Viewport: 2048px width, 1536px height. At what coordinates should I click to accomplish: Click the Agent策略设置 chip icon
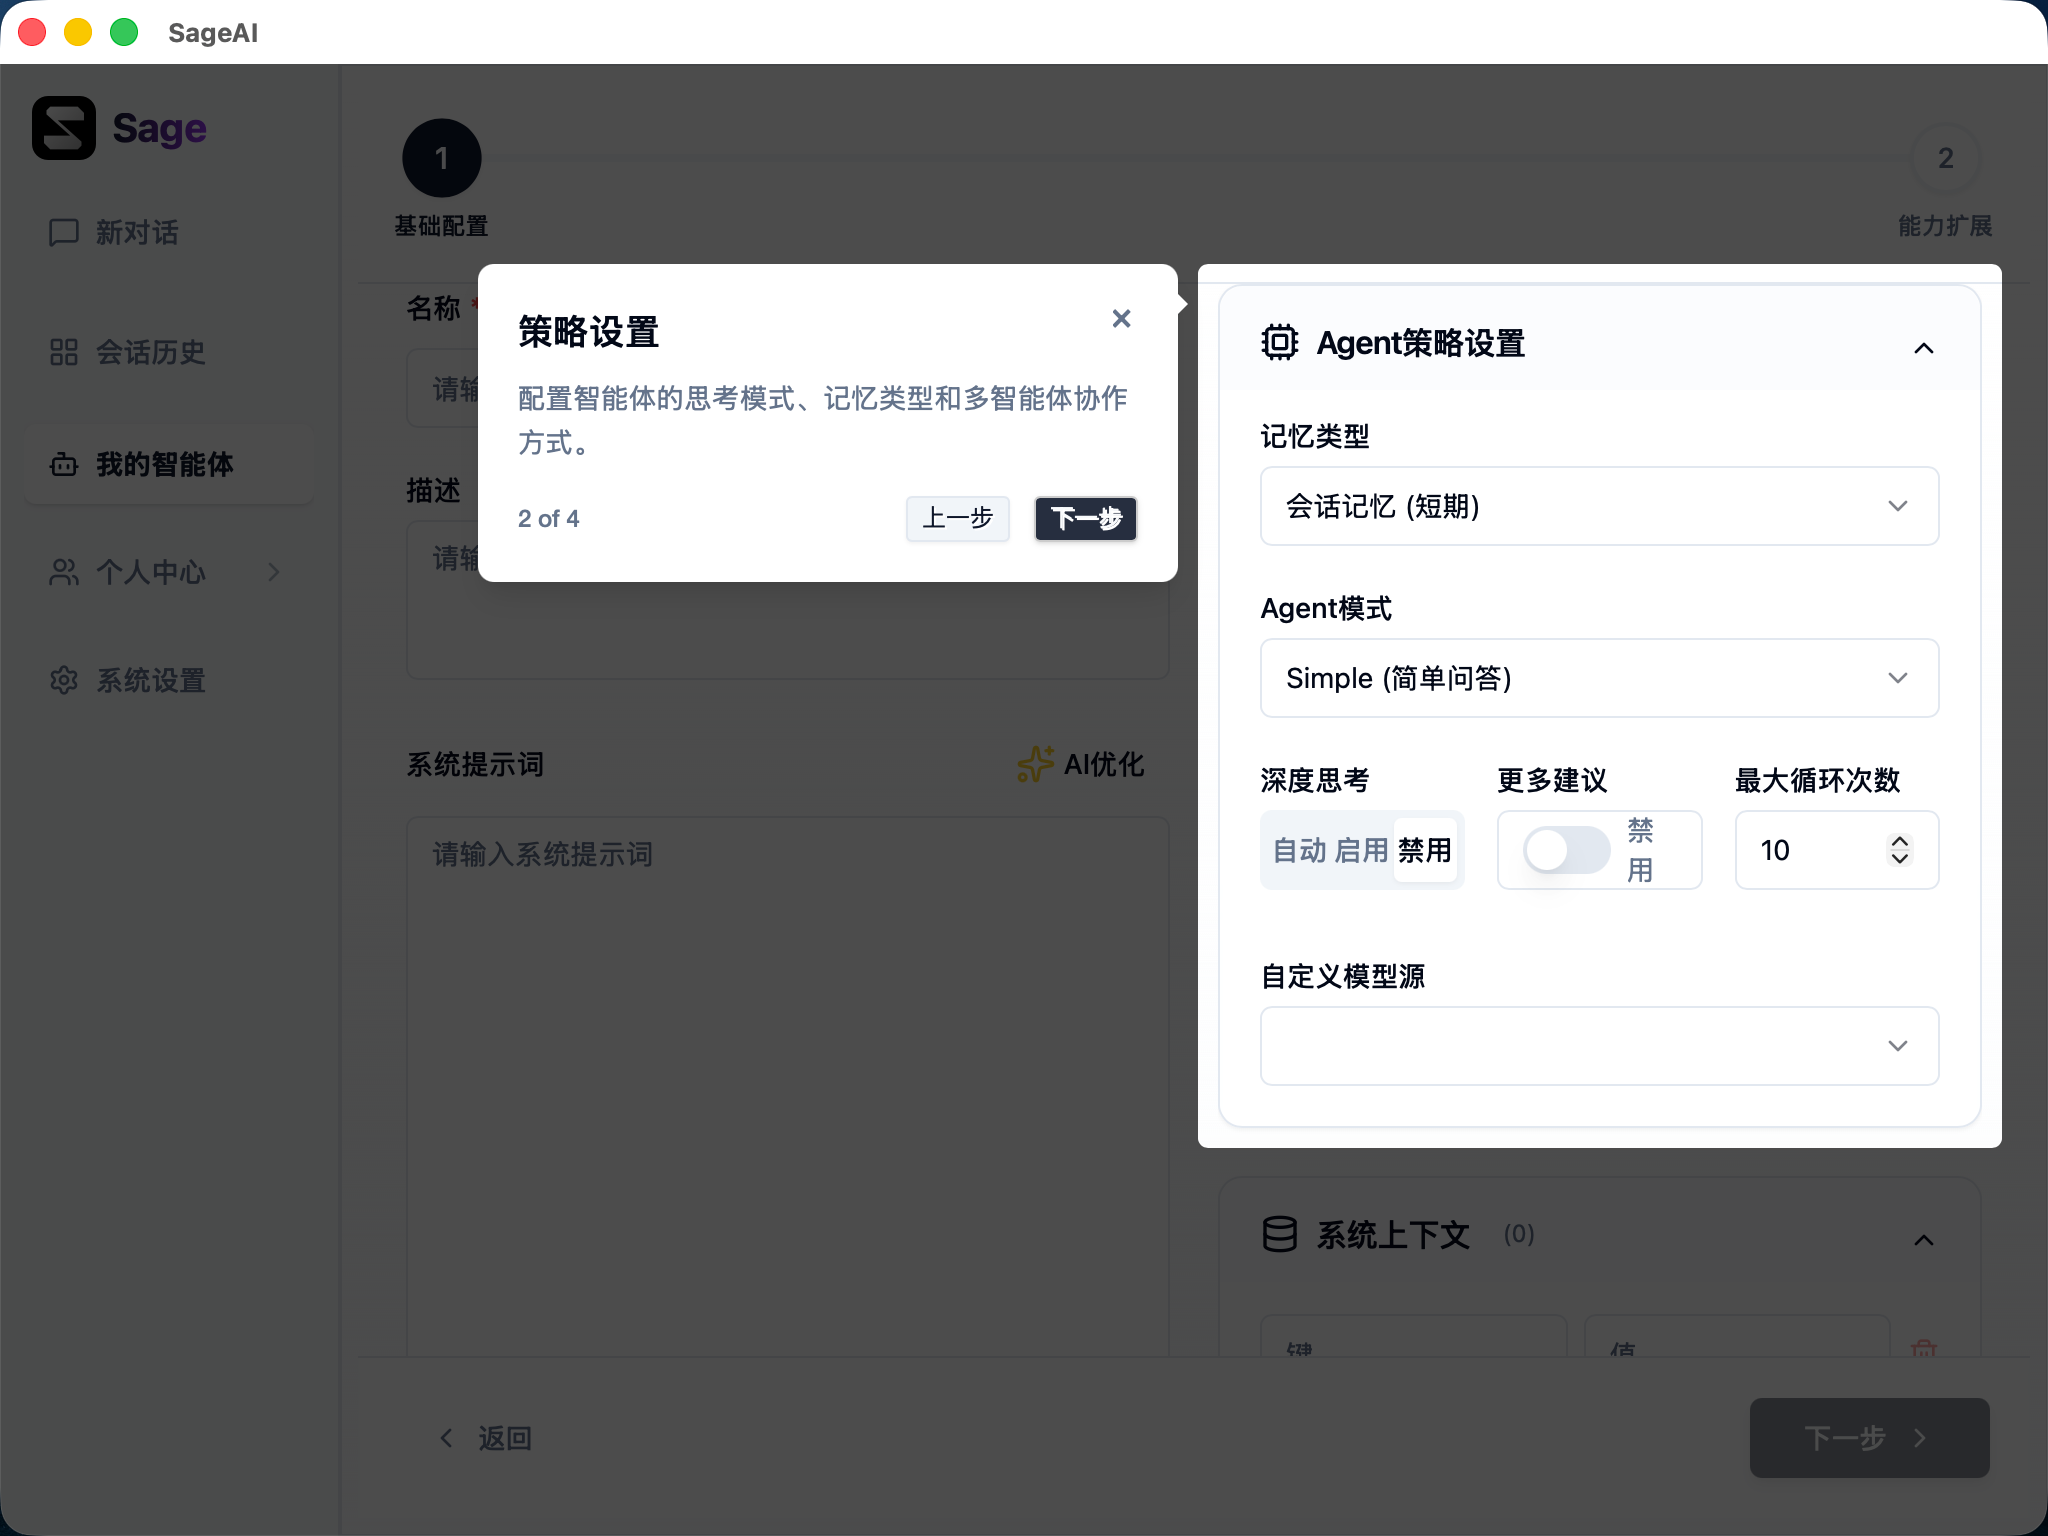pos(1280,342)
